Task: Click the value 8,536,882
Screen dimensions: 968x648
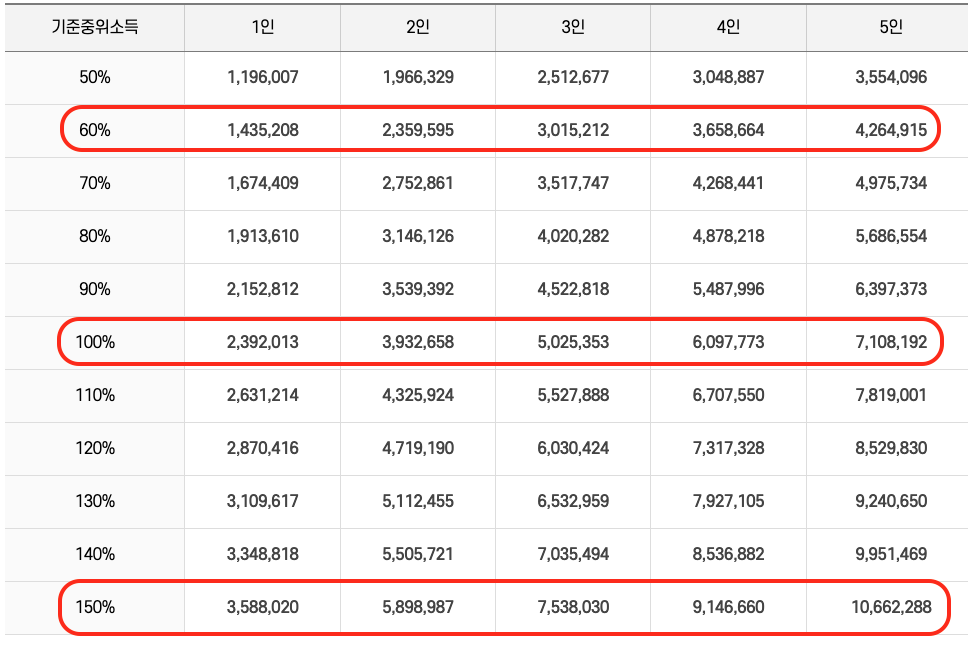Action: 728,554
